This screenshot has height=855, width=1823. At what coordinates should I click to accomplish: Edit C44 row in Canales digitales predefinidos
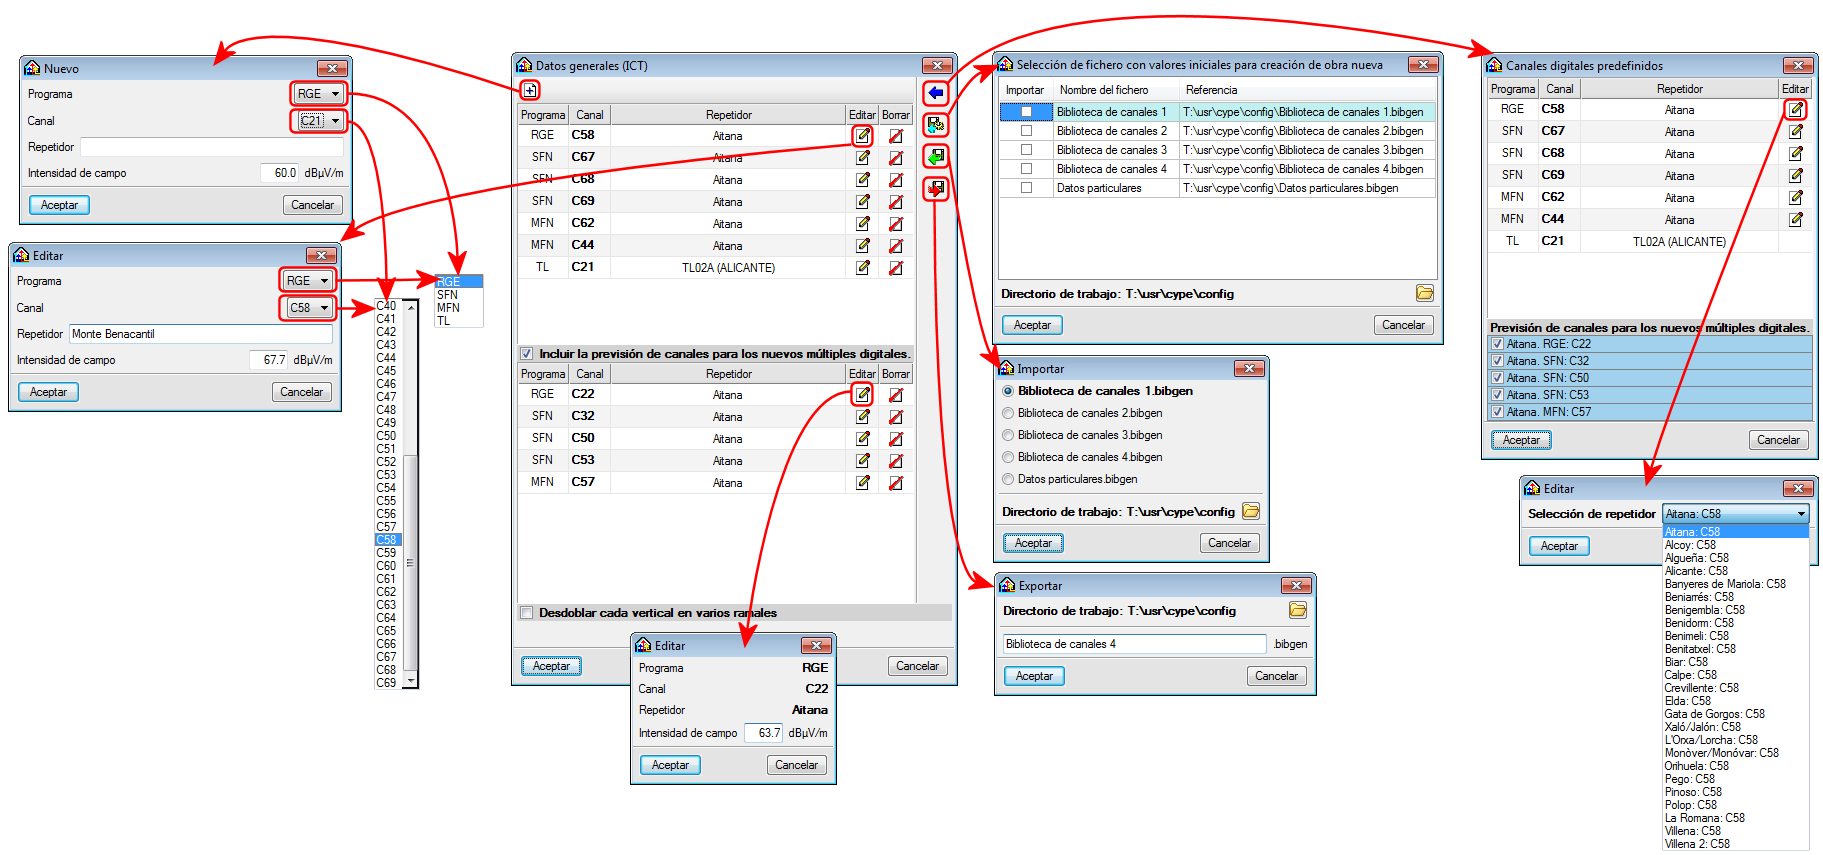pos(1796,219)
